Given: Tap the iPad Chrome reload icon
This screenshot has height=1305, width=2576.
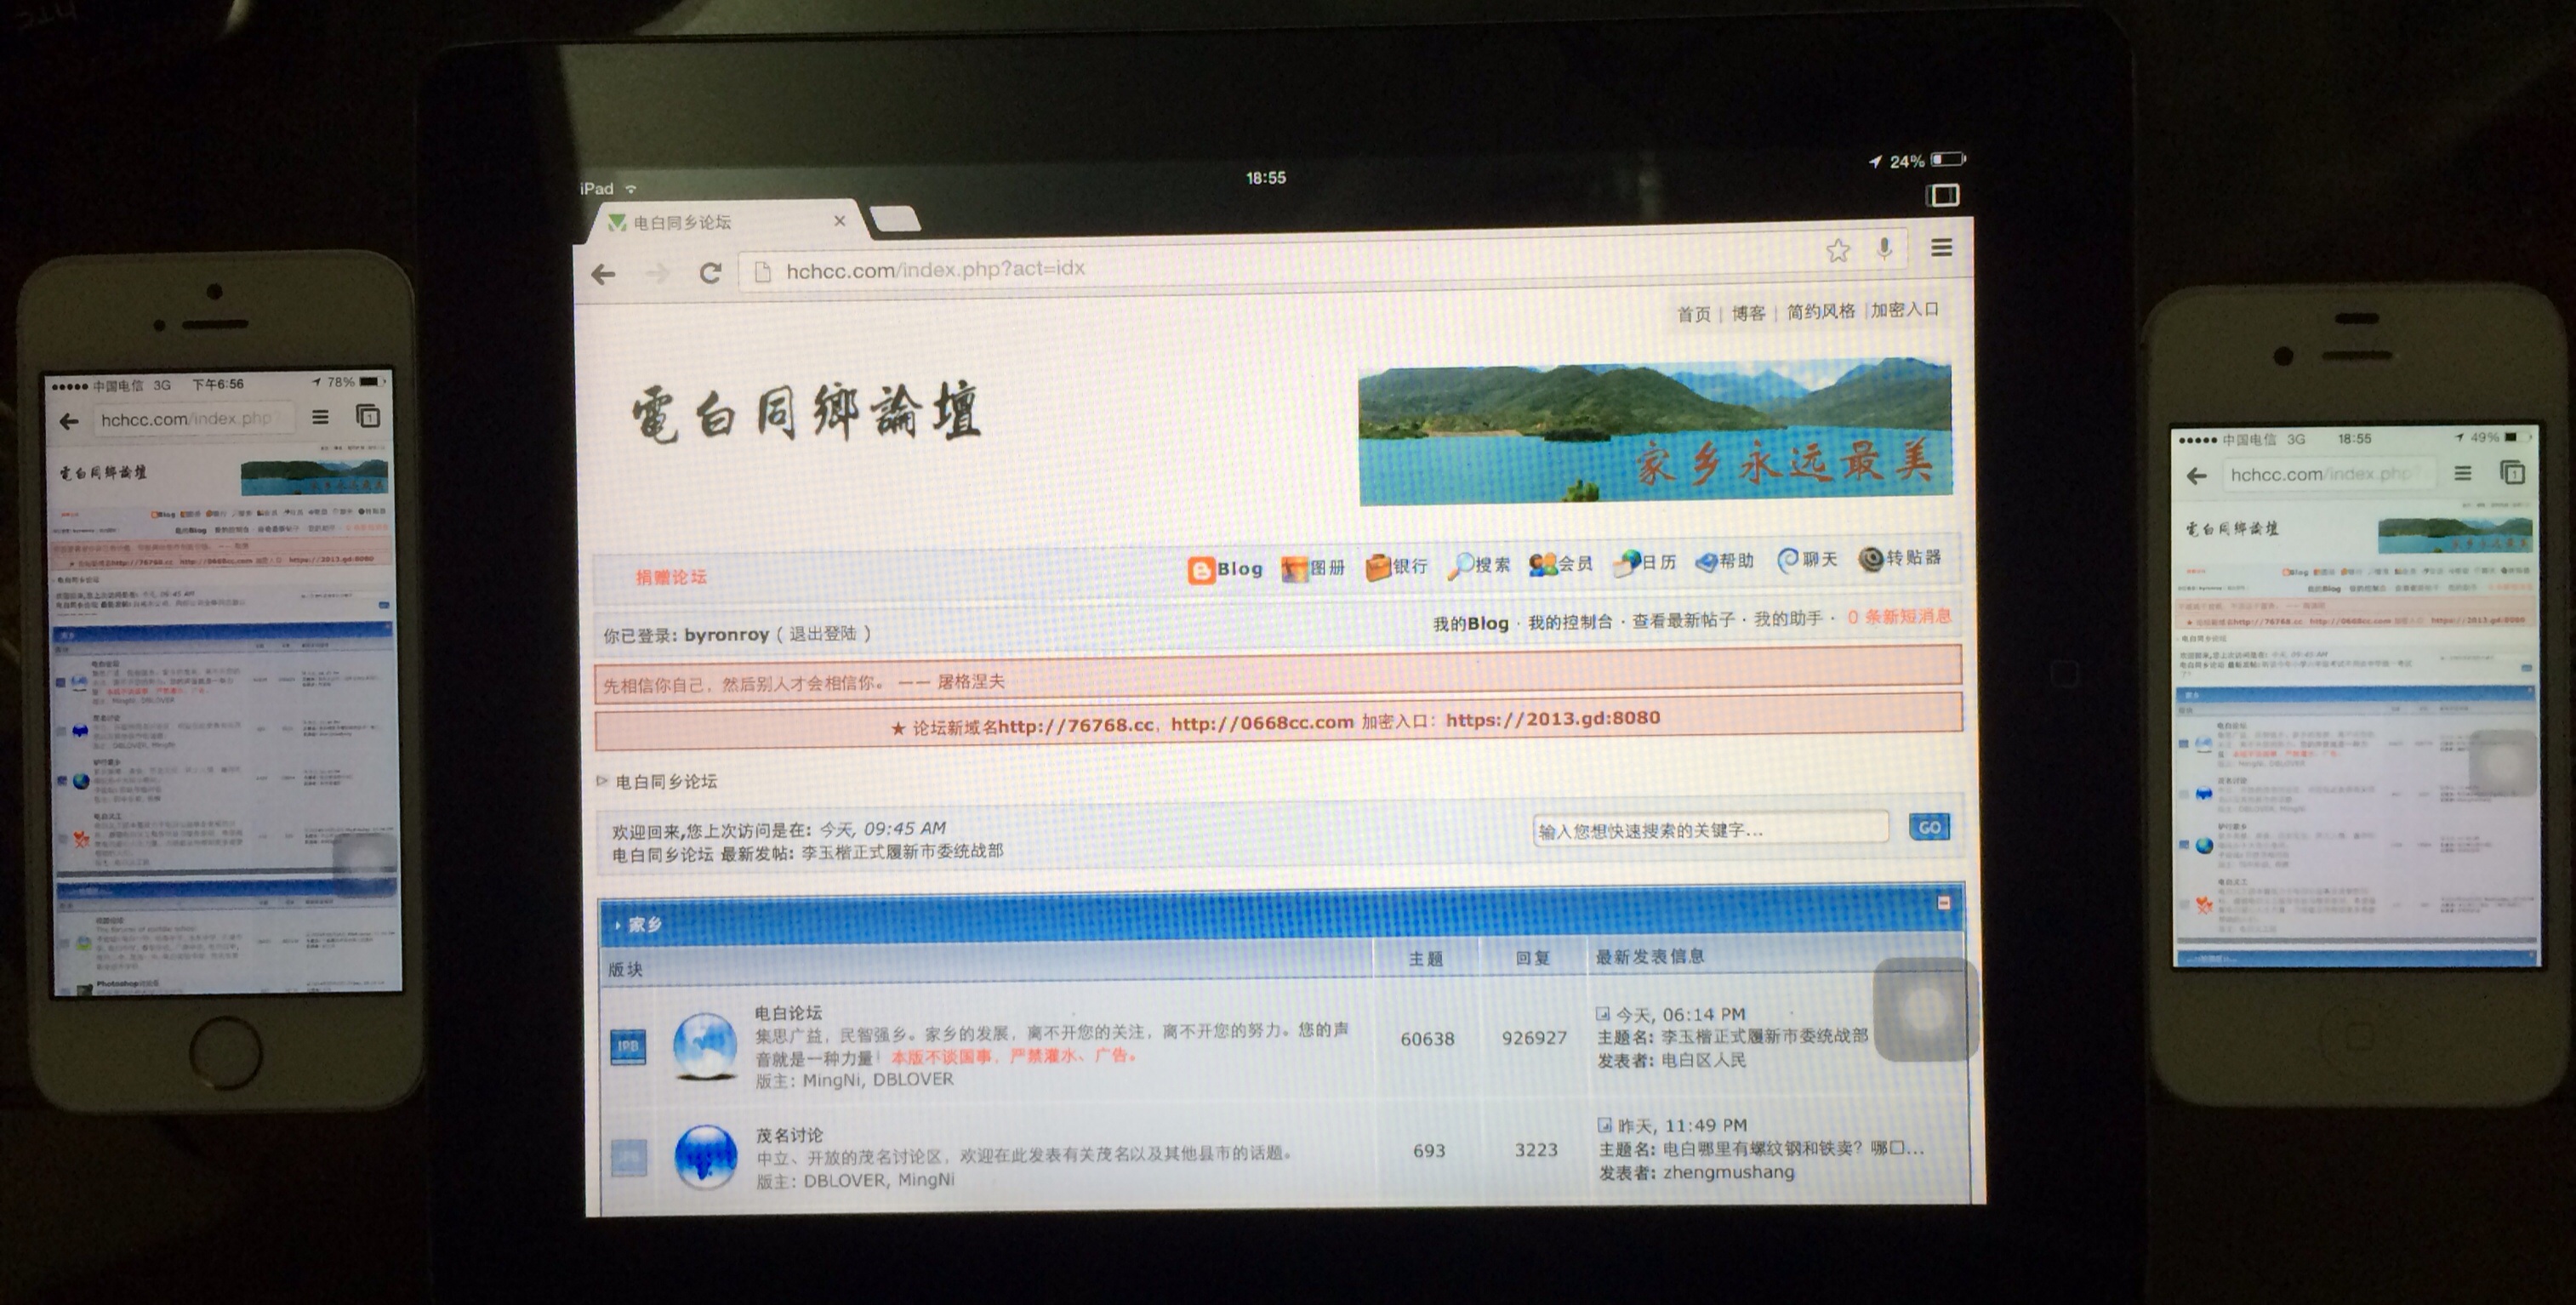Looking at the screenshot, I should pyautogui.click(x=710, y=273).
